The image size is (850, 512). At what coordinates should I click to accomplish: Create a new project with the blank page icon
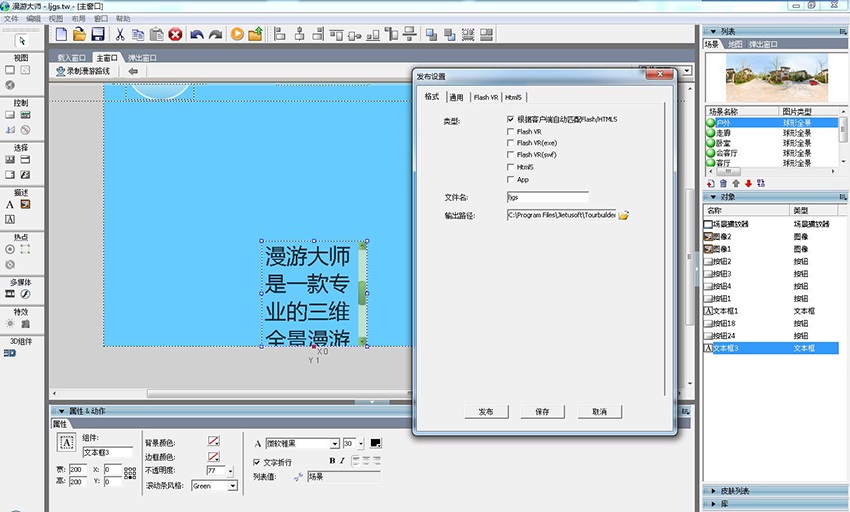[x=61, y=34]
